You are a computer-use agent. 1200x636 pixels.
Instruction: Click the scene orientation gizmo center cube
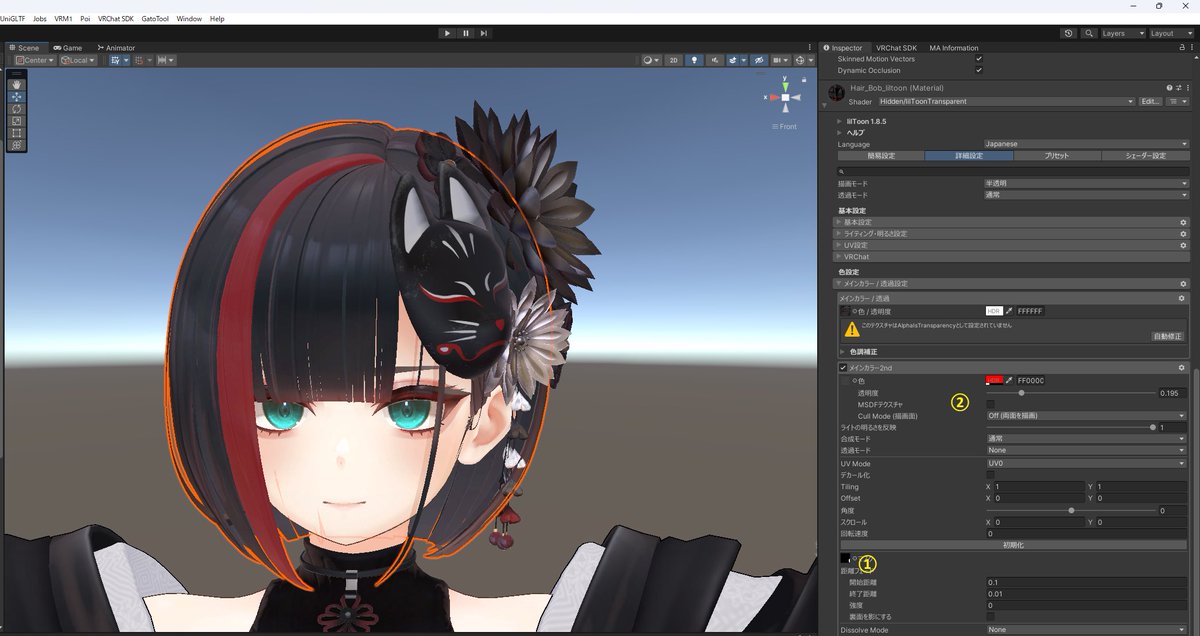(x=786, y=97)
